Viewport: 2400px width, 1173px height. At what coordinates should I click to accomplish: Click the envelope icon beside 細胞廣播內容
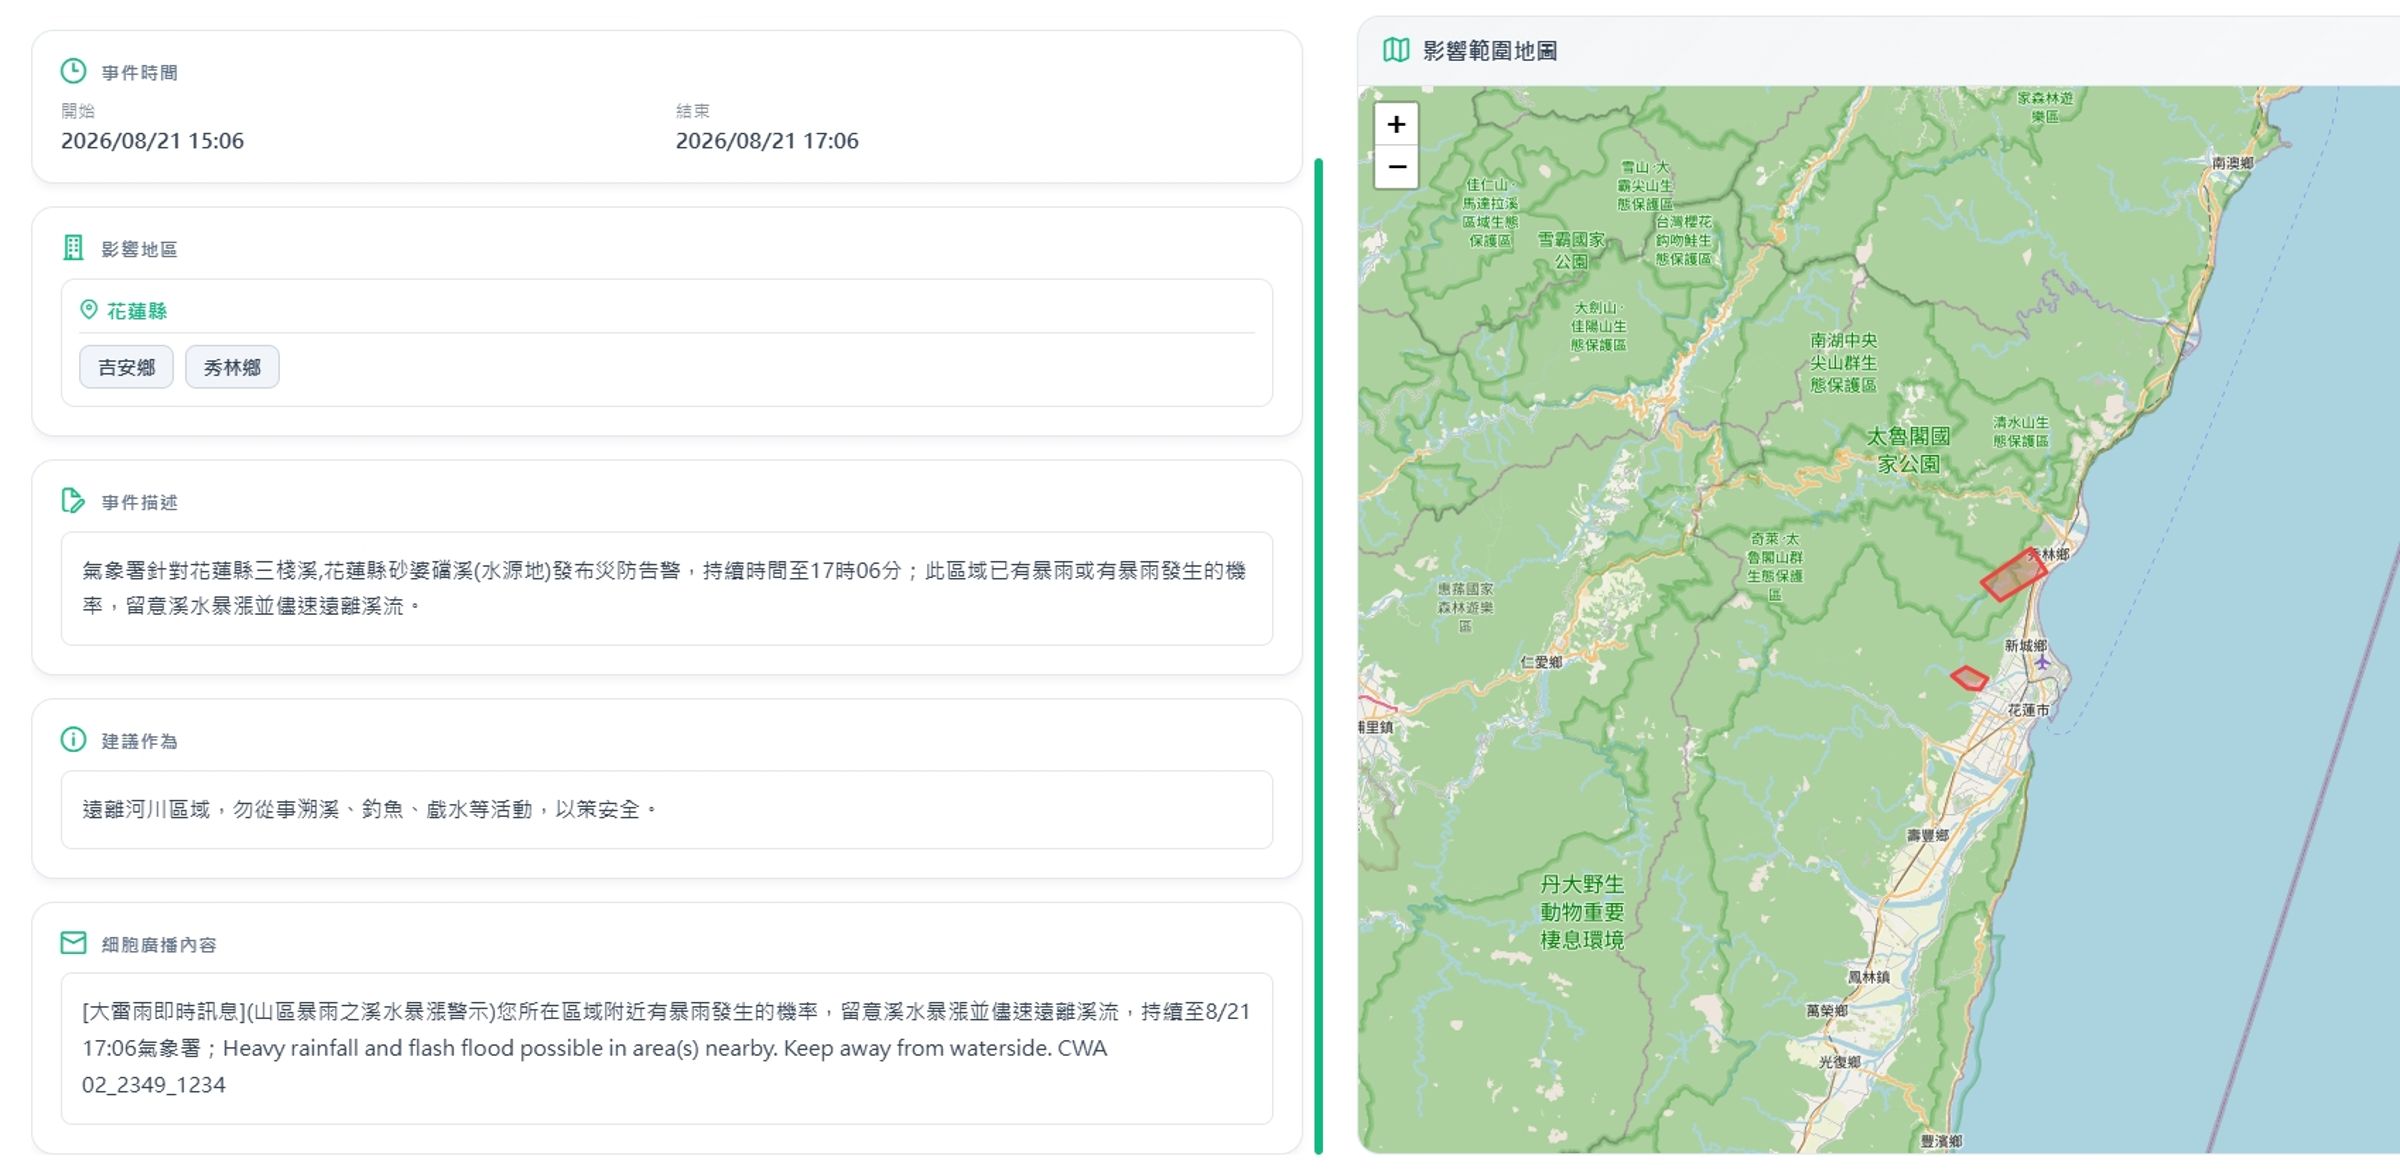tap(73, 943)
